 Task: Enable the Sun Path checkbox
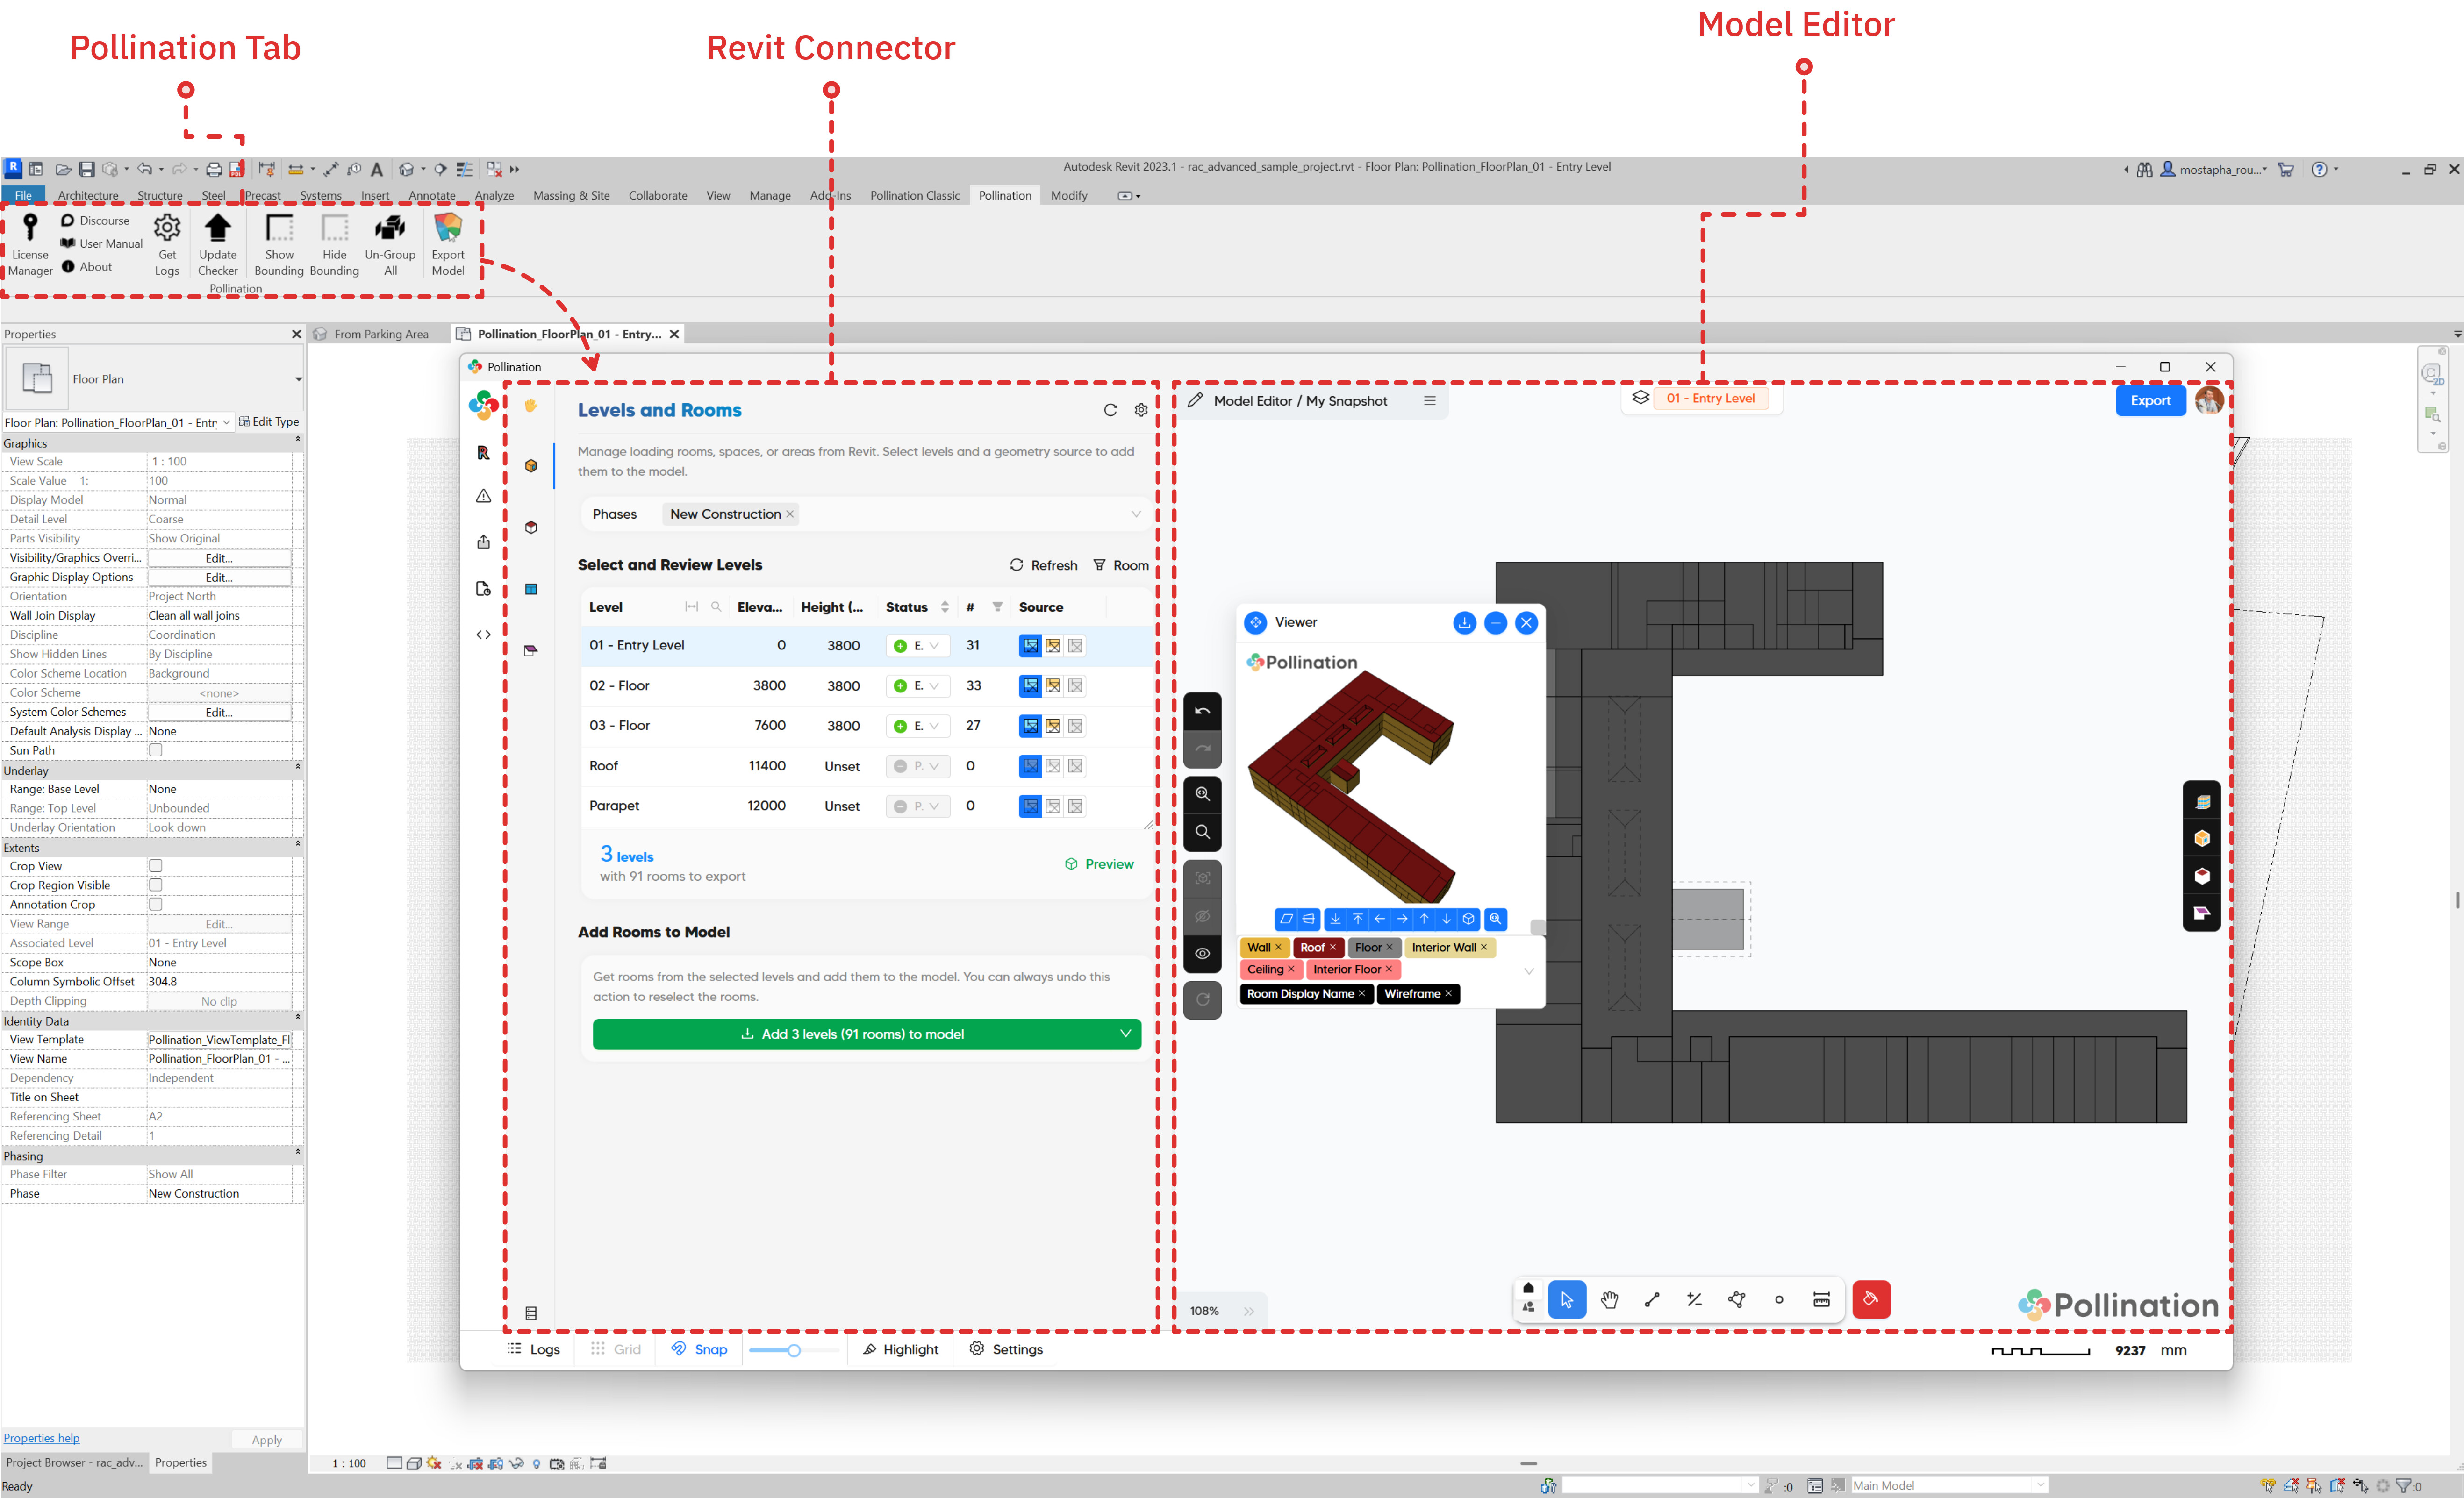155,750
